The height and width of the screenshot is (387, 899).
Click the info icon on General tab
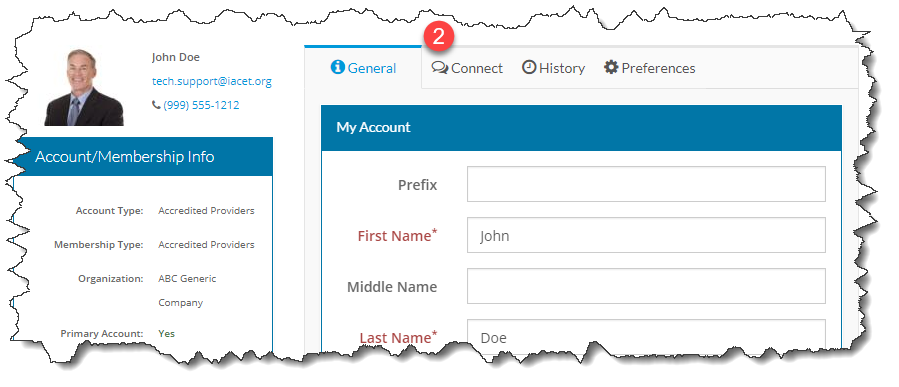pos(338,68)
